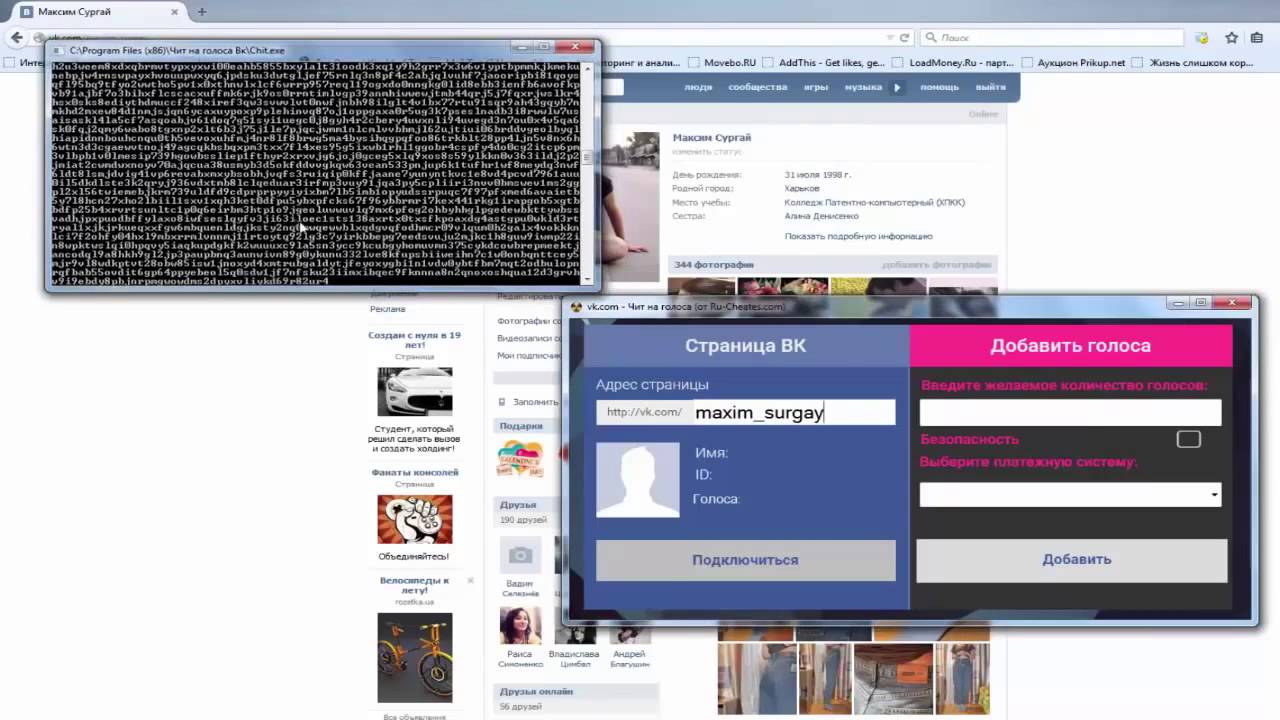Click the console window title bar icon
This screenshot has height=720, width=1280.
[58, 50]
